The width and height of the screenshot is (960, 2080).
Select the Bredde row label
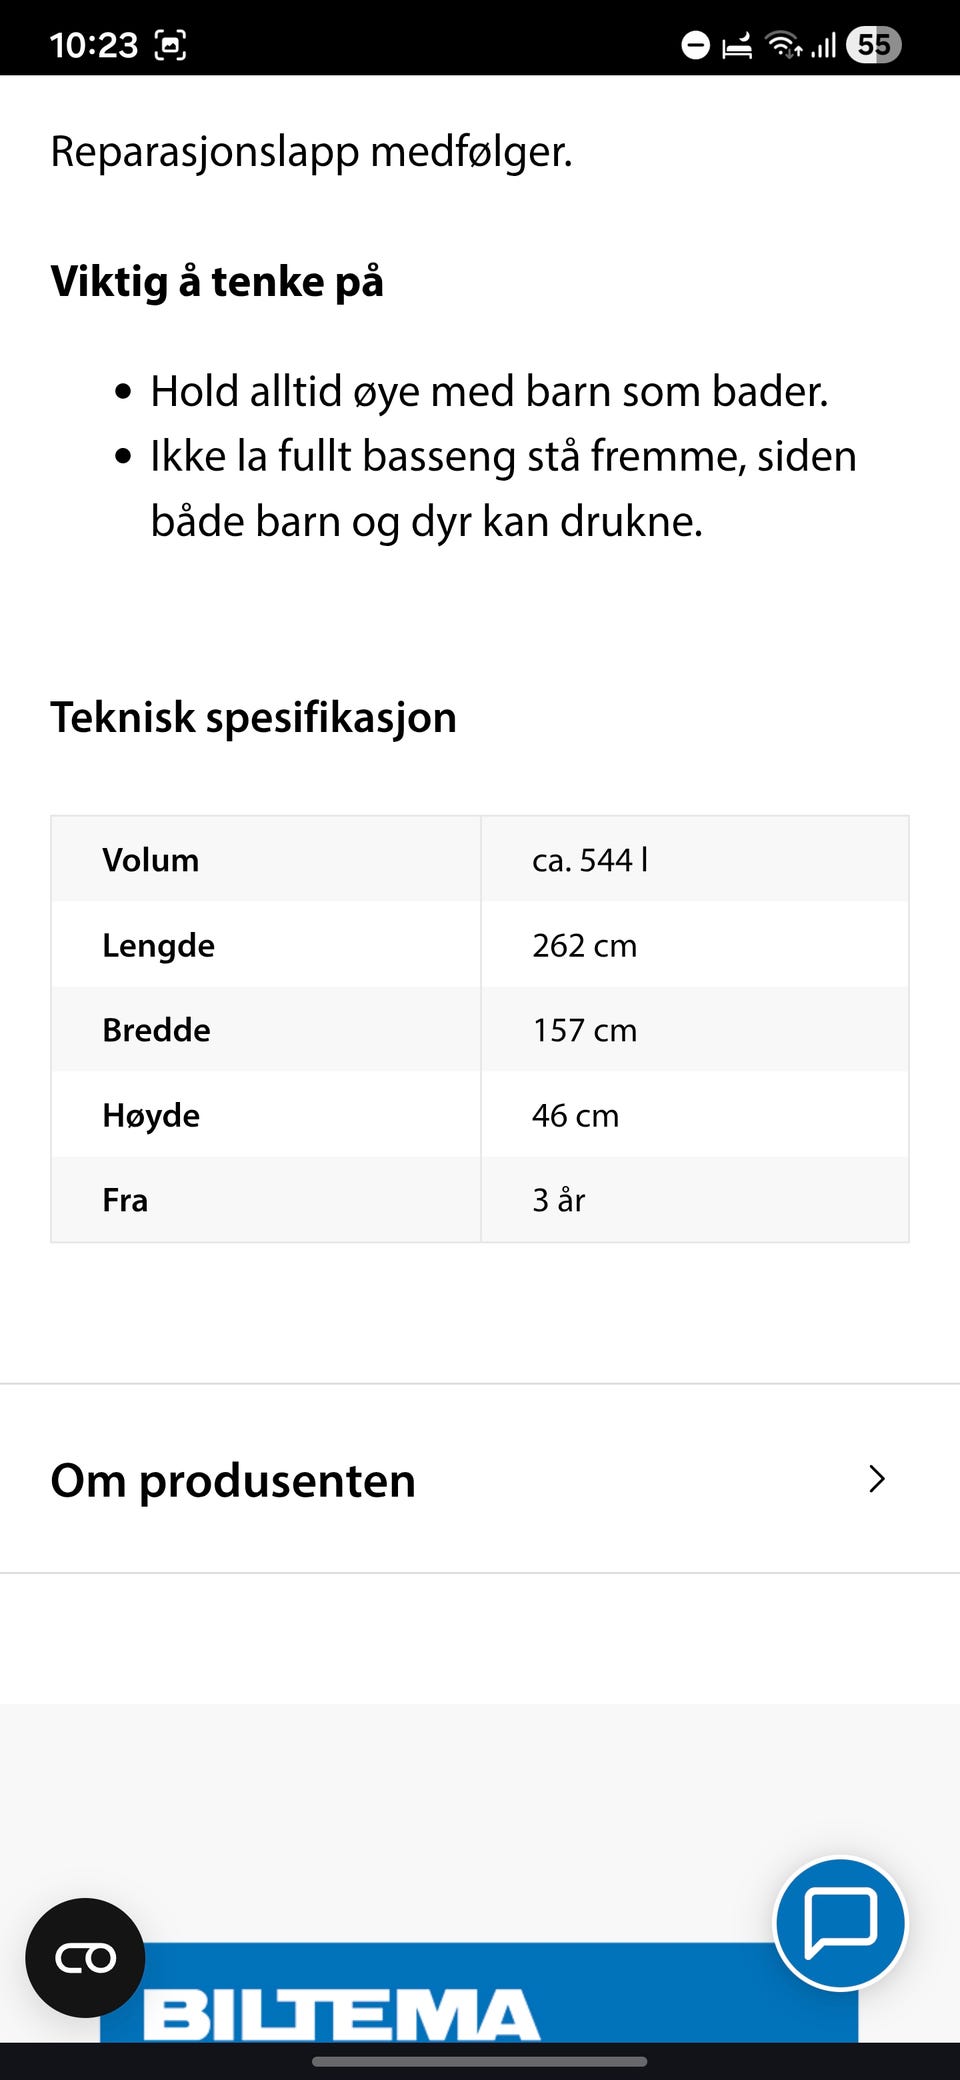[x=156, y=1030]
